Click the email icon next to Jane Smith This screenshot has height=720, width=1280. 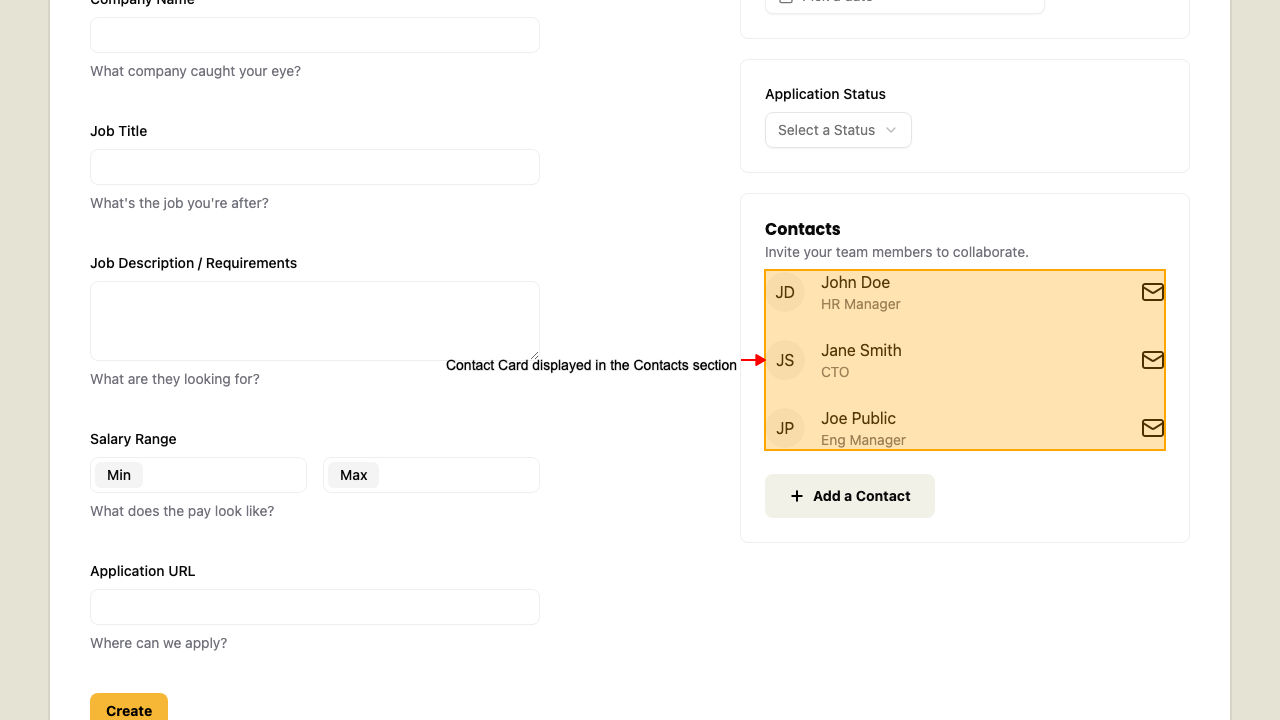[x=1152, y=360]
